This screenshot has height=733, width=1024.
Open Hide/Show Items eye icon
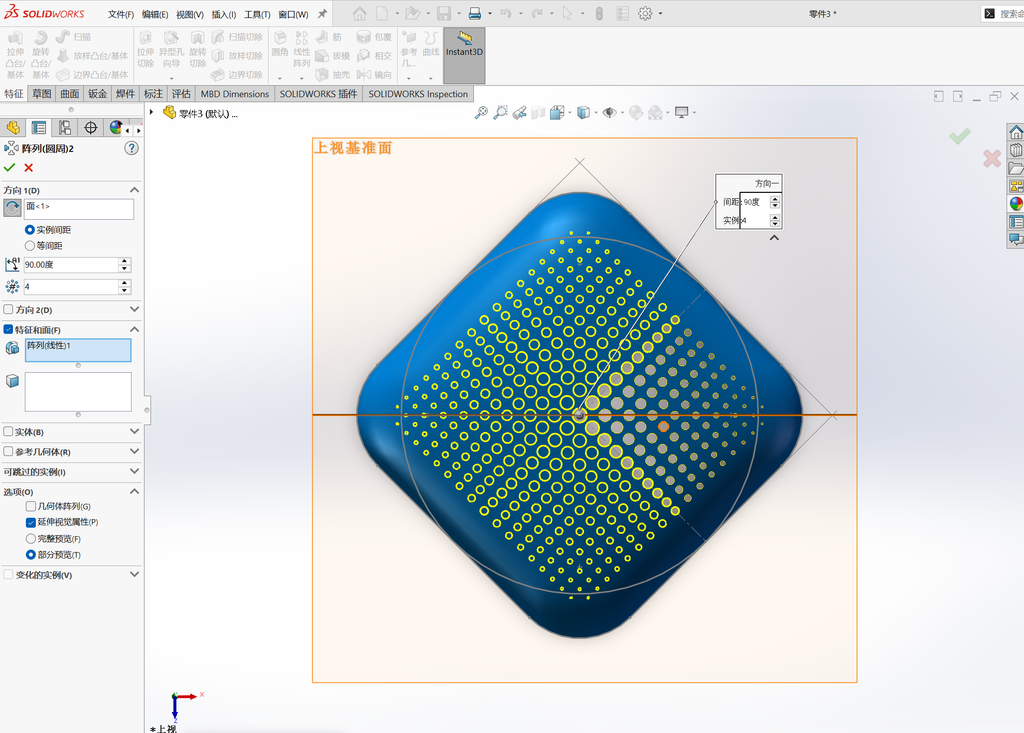(609, 112)
